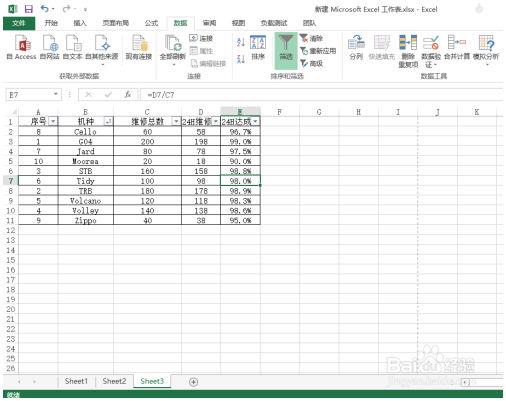
Task: Add a new sheet plus icon
Action: coord(193,382)
